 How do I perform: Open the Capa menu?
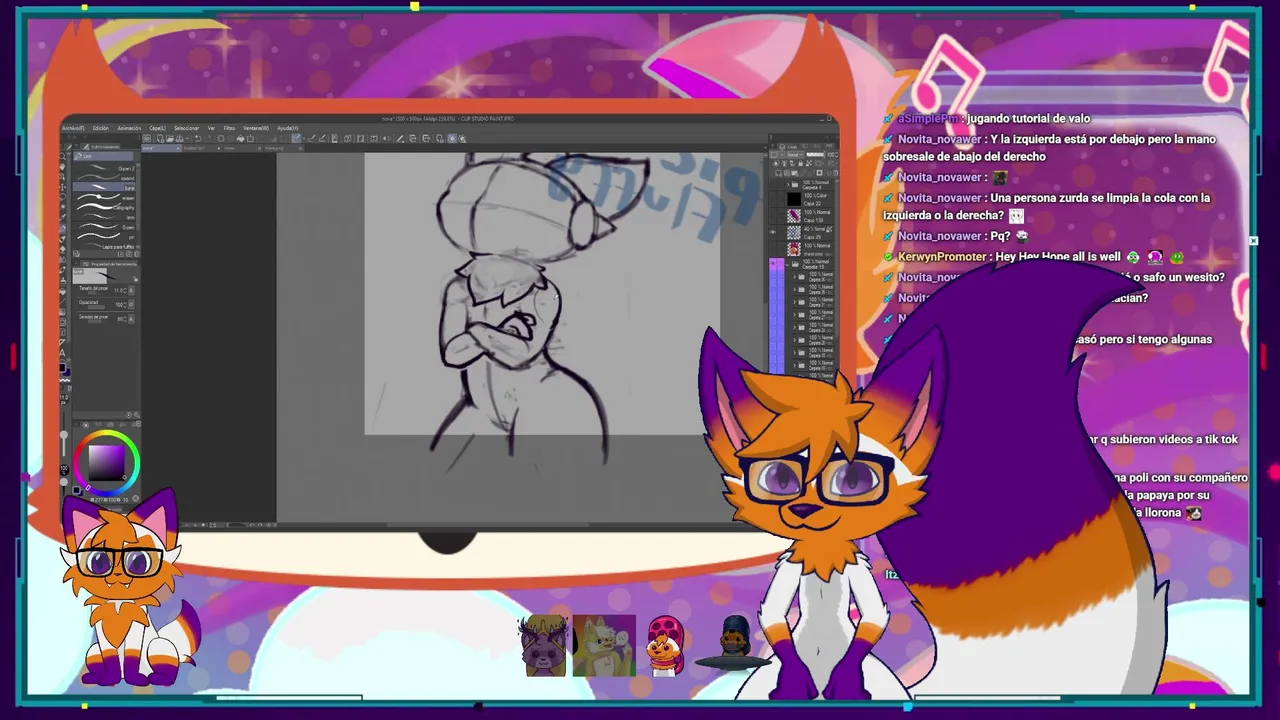(158, 128)
